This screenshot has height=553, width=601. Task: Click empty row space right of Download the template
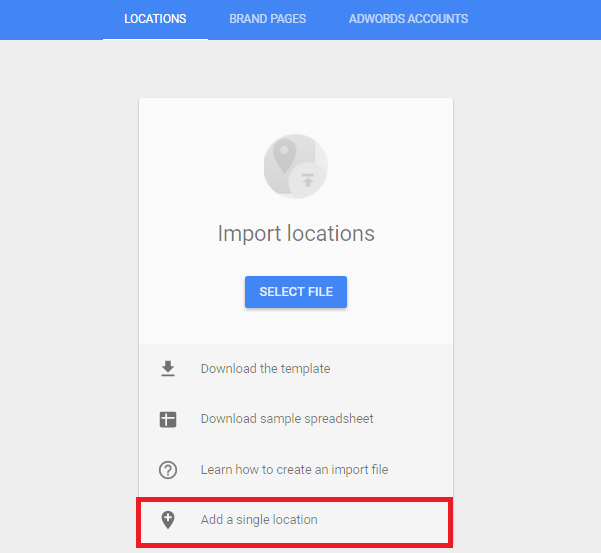pyautogui.click(x=400, y=369)
